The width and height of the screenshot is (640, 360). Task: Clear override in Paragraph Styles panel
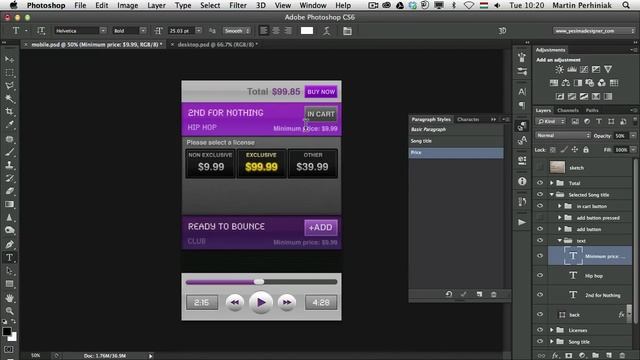coord(449,294)
